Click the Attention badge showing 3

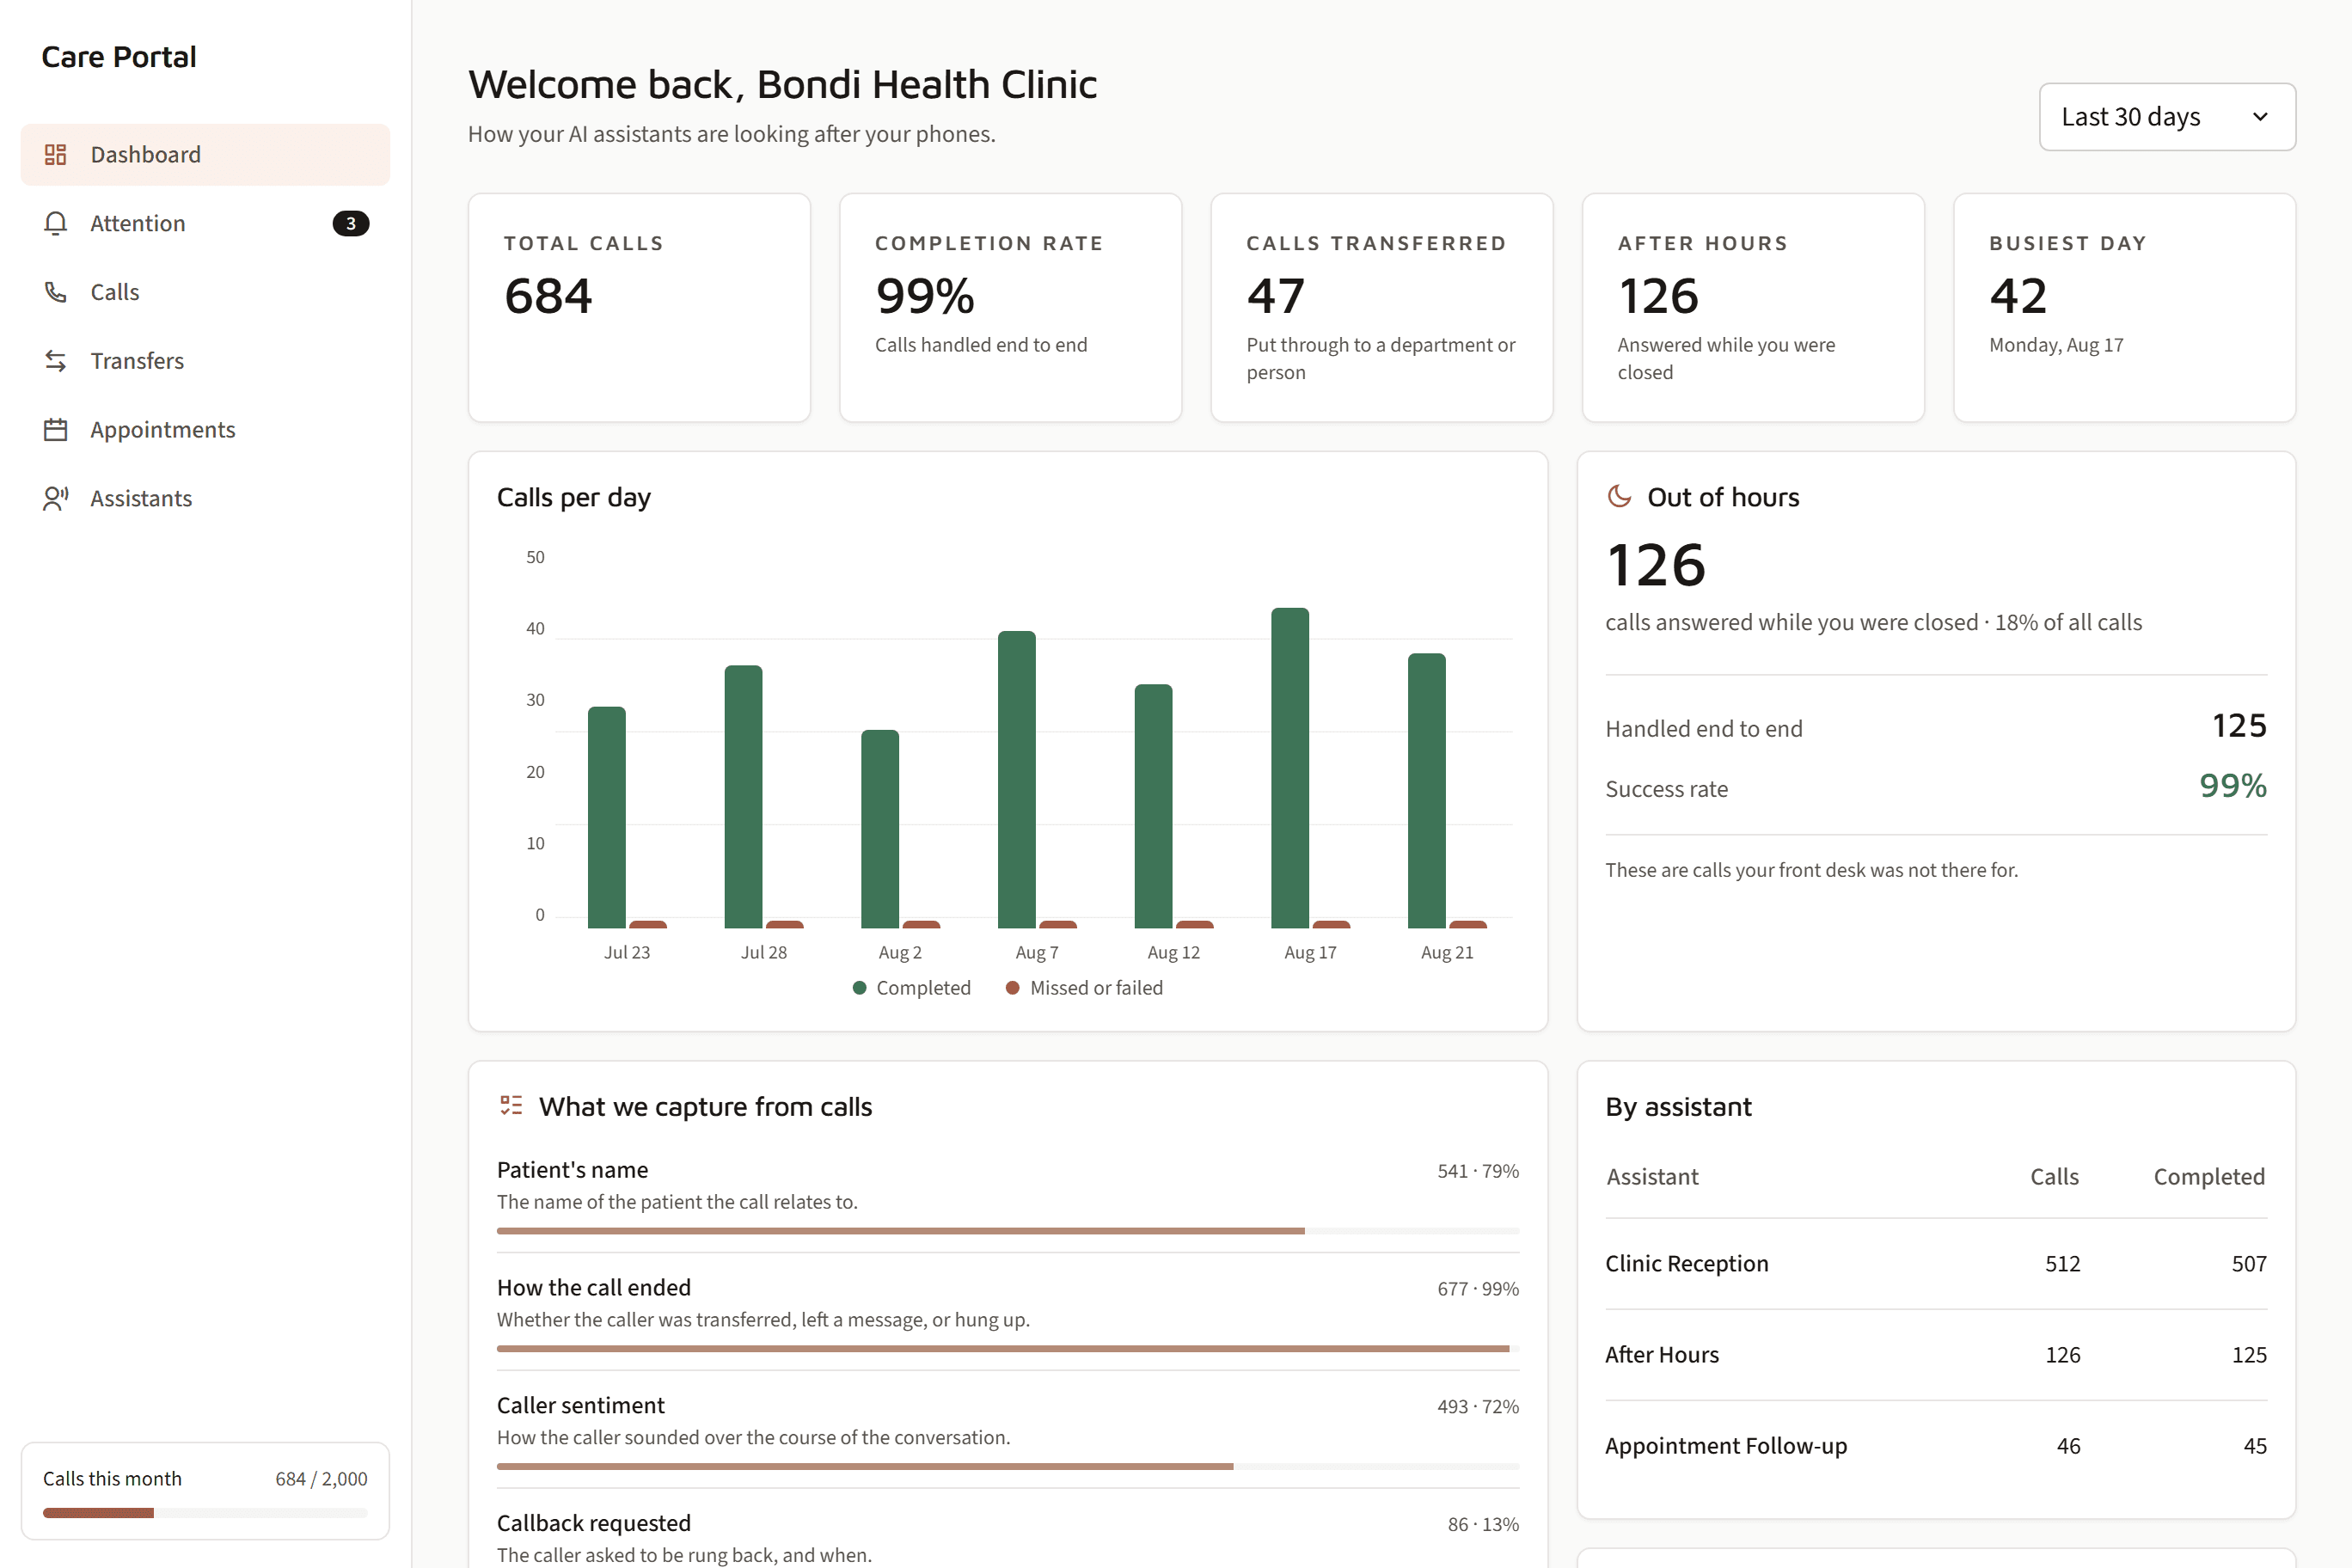pos(351,223)
